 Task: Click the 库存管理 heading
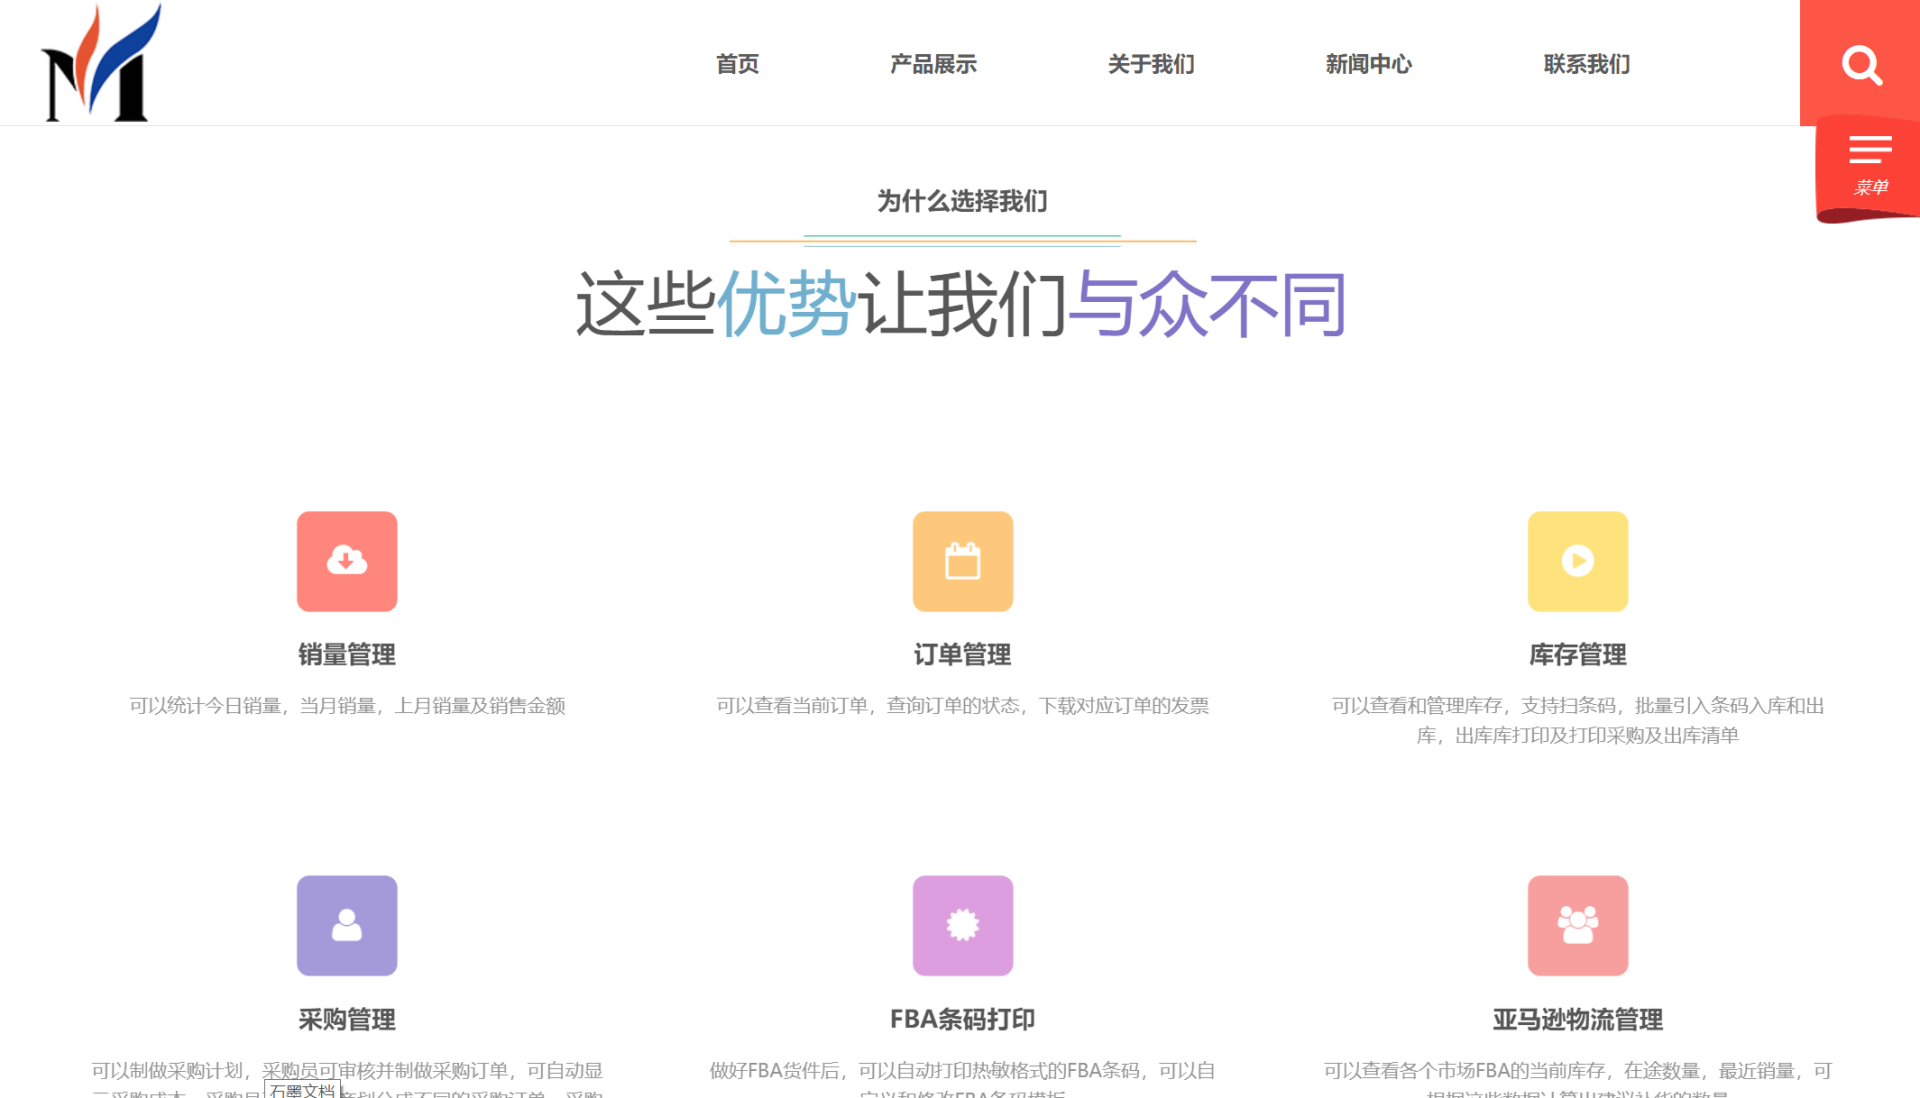(1577, 655)
